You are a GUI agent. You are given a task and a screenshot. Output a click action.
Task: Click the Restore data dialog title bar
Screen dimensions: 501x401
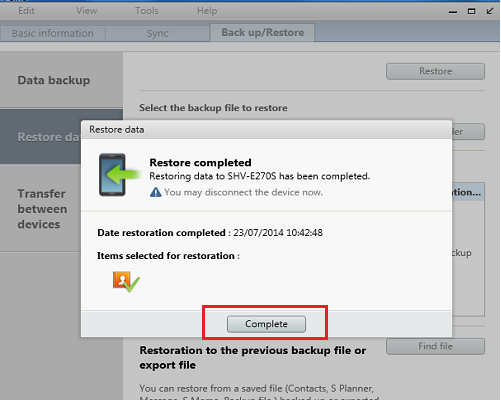point(266,130)
